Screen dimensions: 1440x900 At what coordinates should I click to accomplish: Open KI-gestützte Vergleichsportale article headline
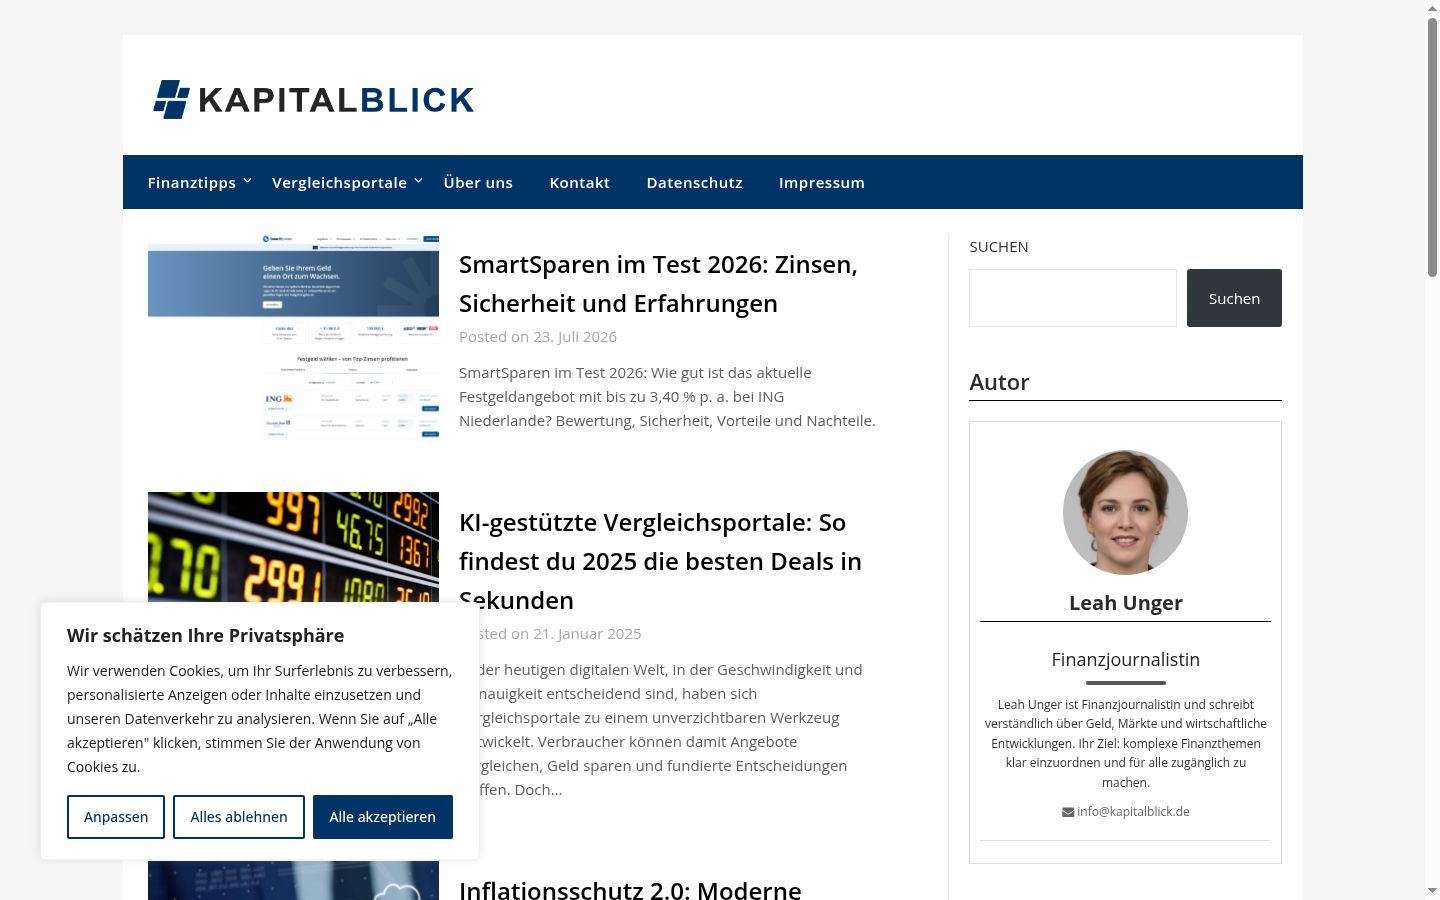pyautogui.click(x=660, y=561)
